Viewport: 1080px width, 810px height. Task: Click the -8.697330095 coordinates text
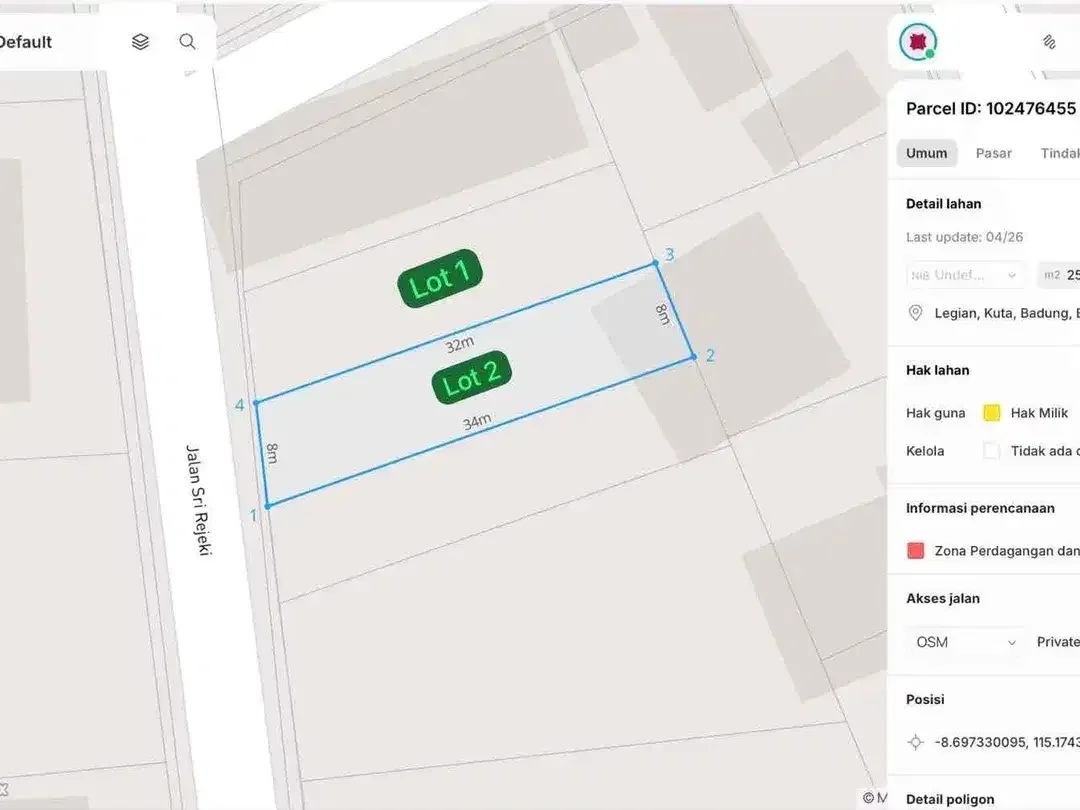[1007, 742]
